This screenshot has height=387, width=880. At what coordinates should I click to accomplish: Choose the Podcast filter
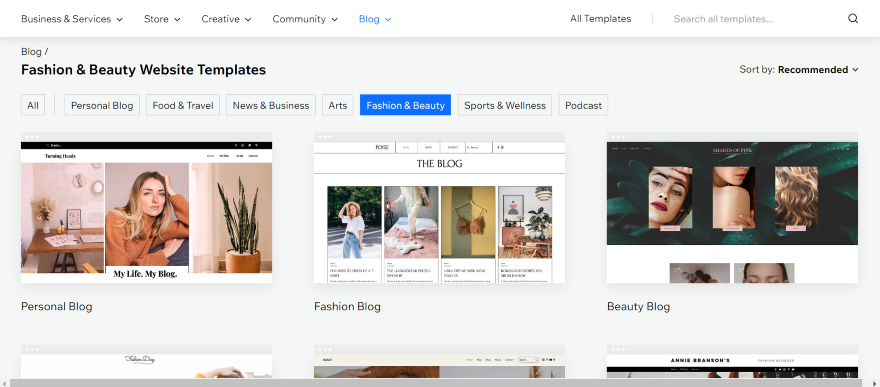click(x=583, y=105)
